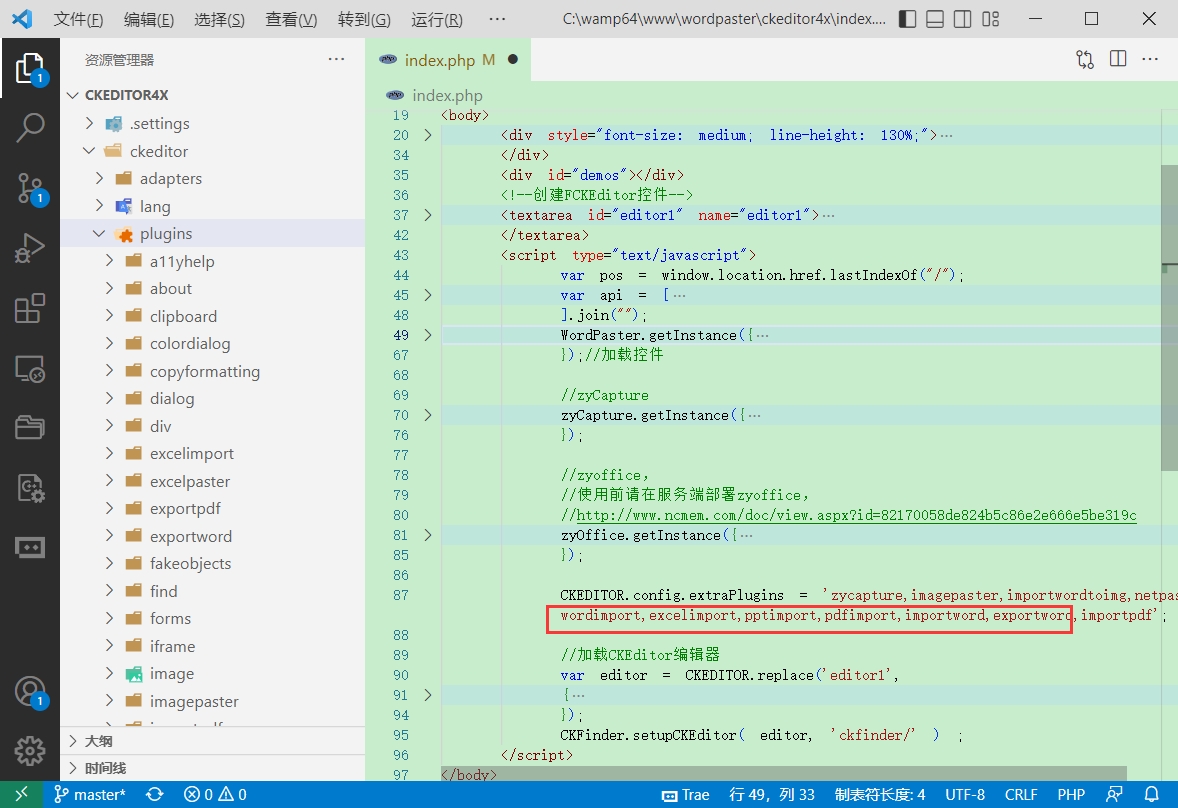Click the split editor right icon
The width and height of the screenshot is (1178, 808).
[x=1118, y=60]
